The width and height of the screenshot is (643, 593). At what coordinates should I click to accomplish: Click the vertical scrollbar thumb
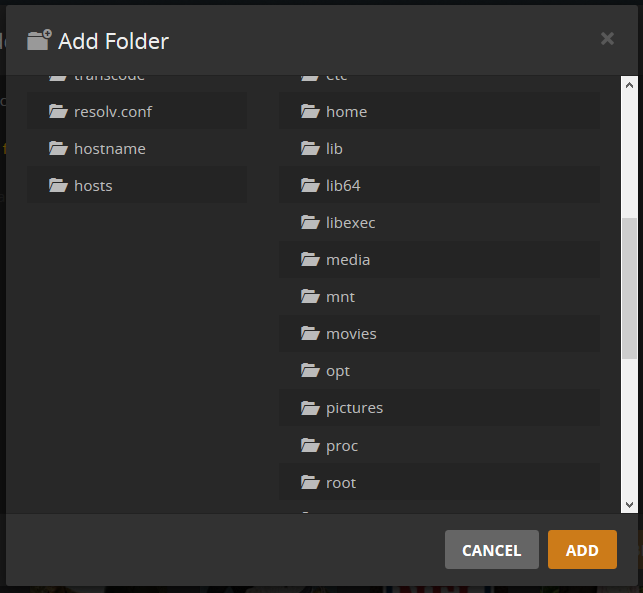tap(629, 288)
